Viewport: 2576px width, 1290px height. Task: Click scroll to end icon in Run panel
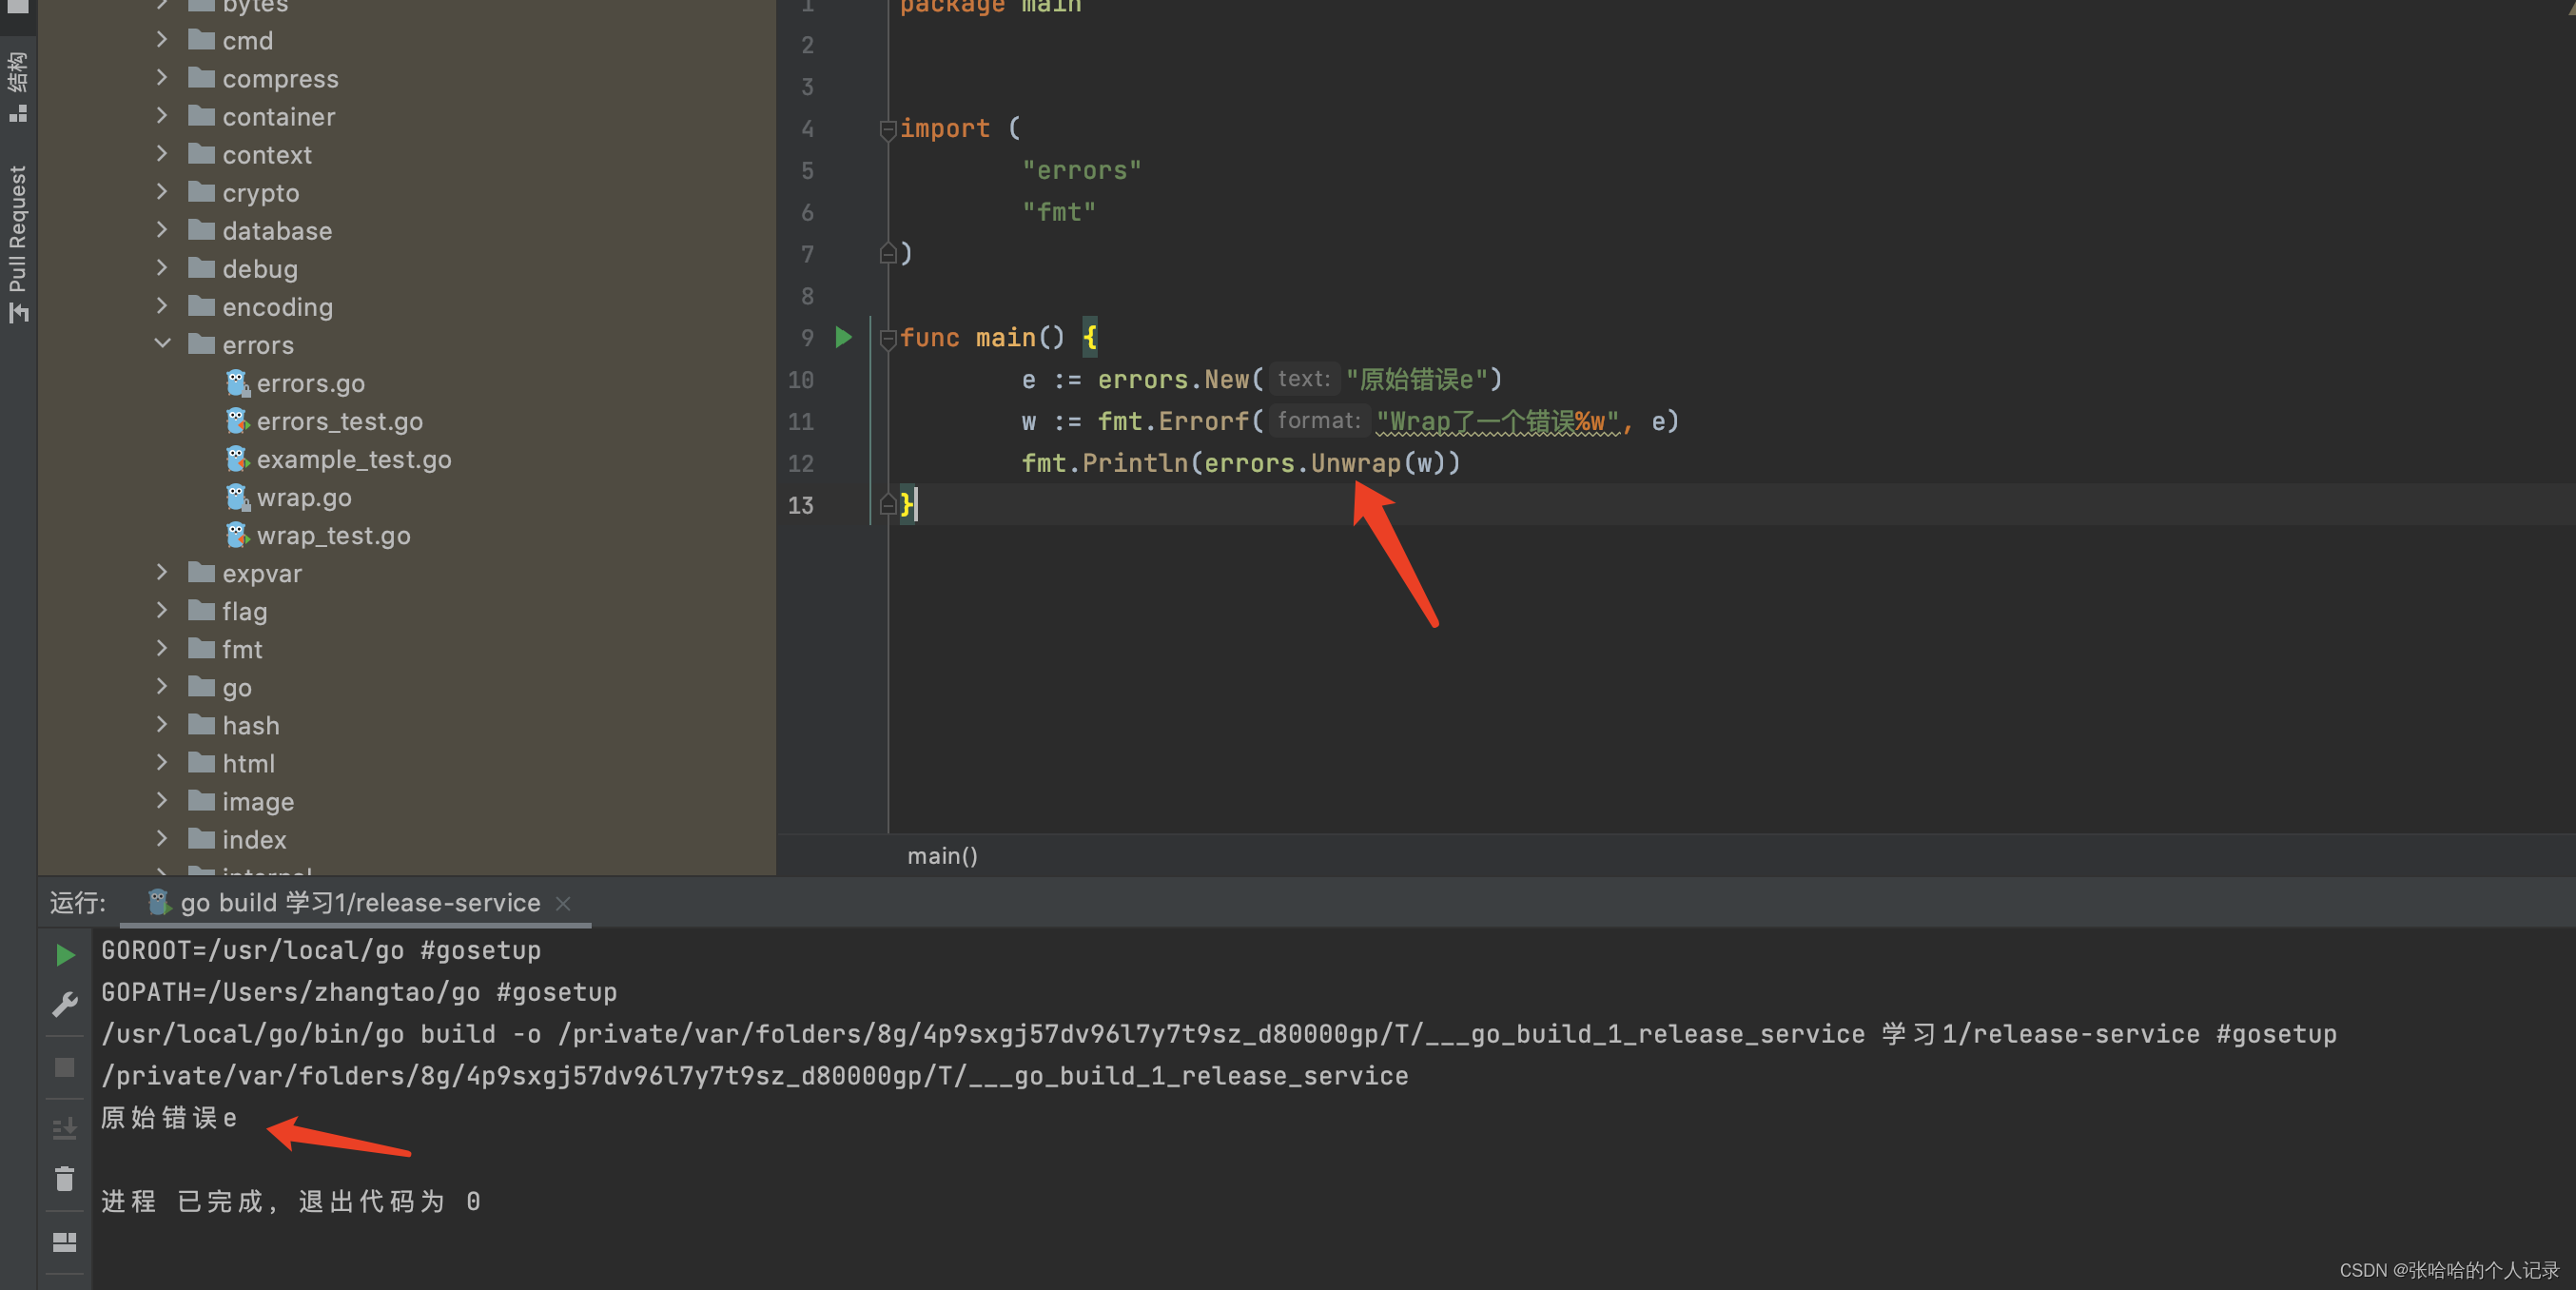tap(65, 1128)
